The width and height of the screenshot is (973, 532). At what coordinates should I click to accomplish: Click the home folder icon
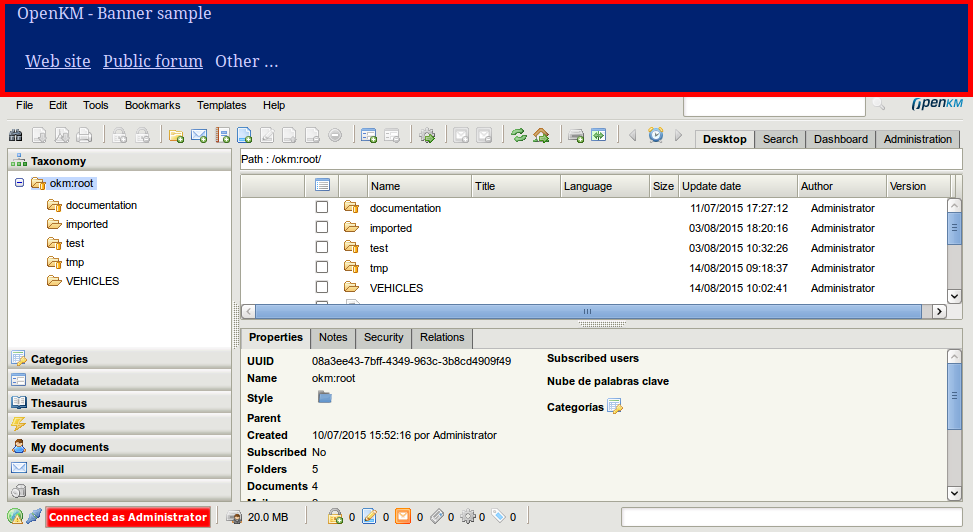point(541,135)
